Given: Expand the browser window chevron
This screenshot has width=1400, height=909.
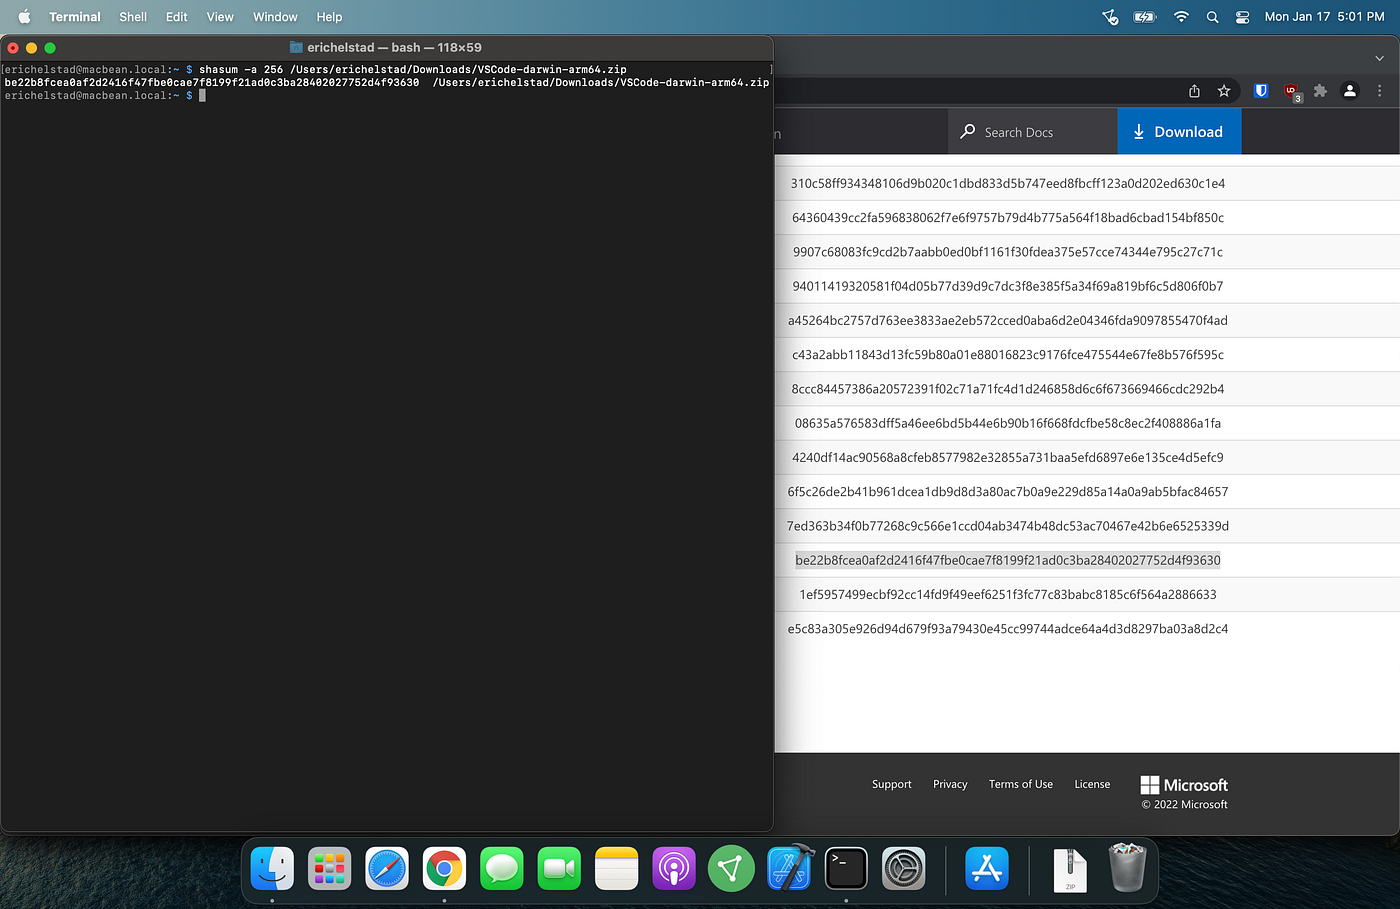Looking at the screenshot, I should [x=1378, y=57].
